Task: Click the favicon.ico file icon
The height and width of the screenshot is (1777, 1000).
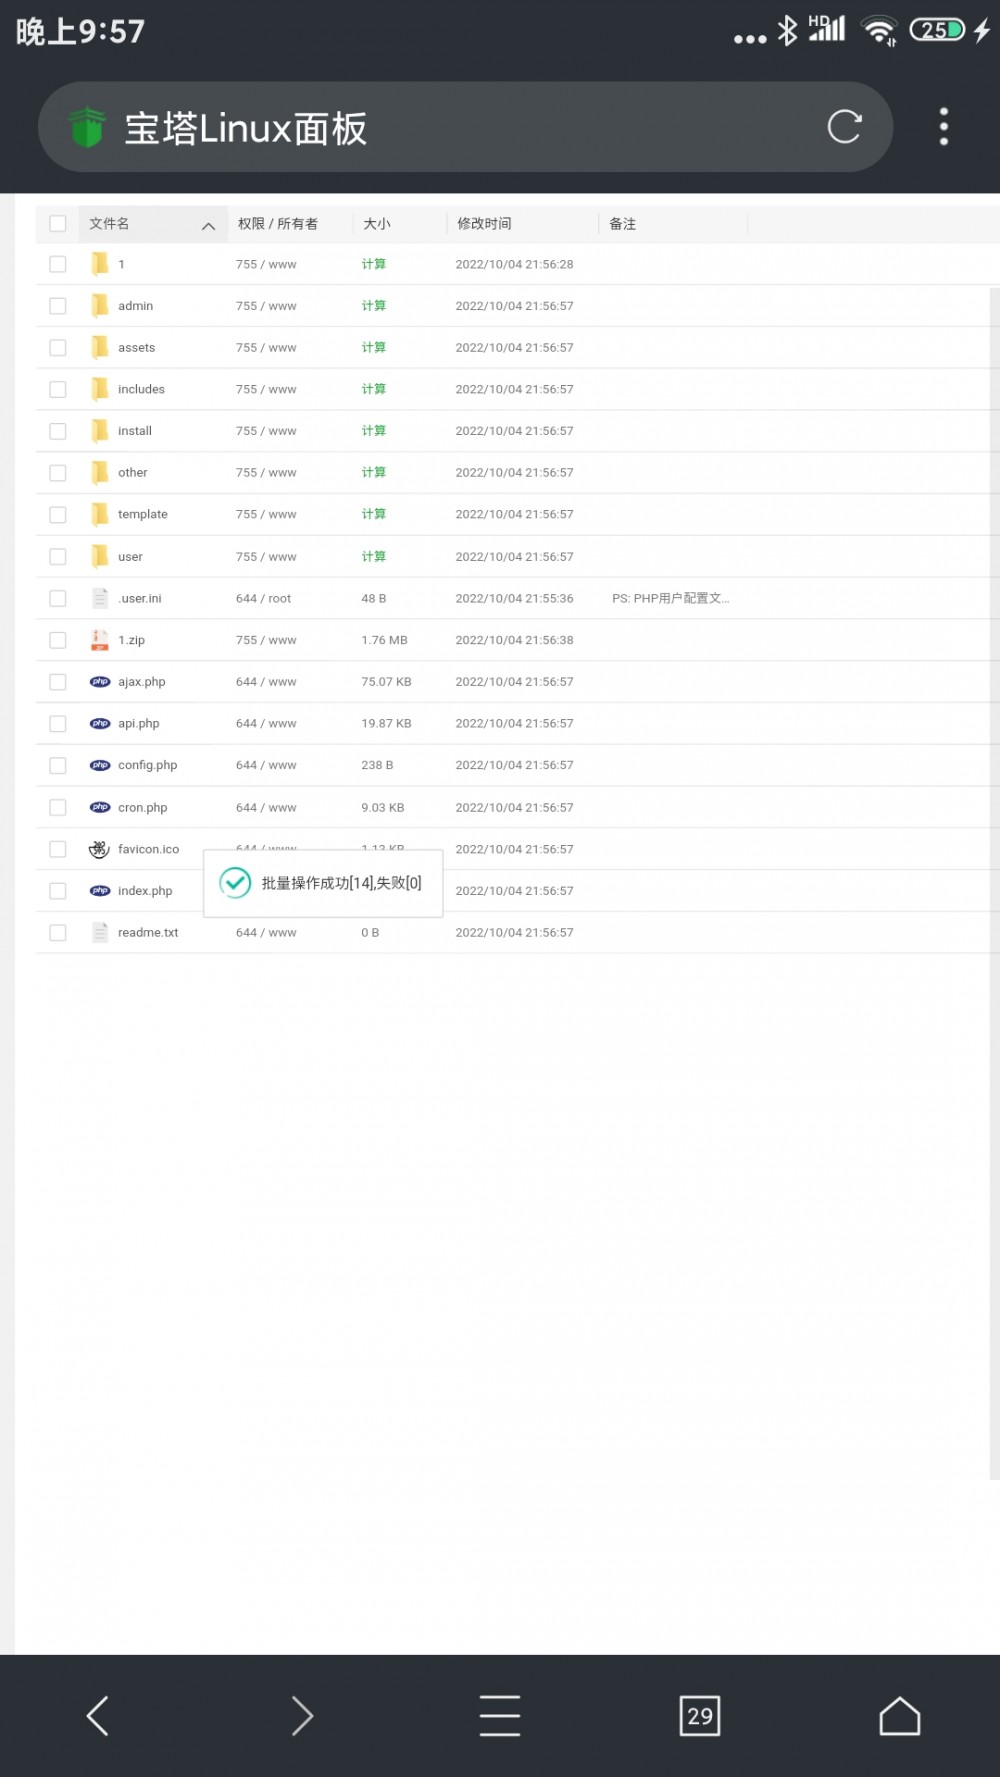Action: coord(99,849)
